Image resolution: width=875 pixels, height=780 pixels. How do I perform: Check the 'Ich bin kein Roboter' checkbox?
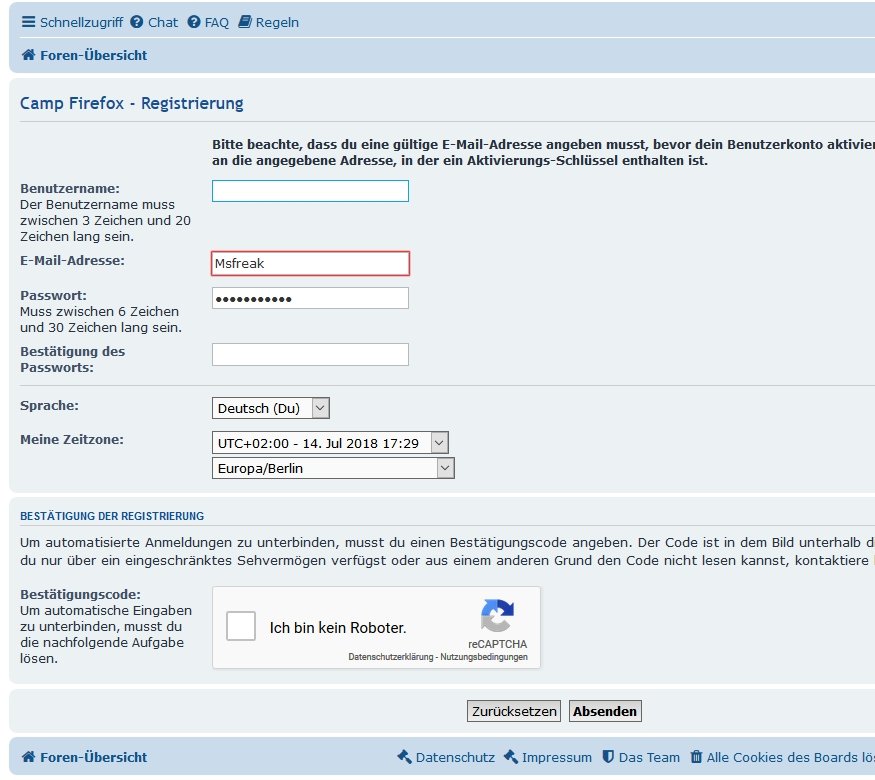coord(241,626)
